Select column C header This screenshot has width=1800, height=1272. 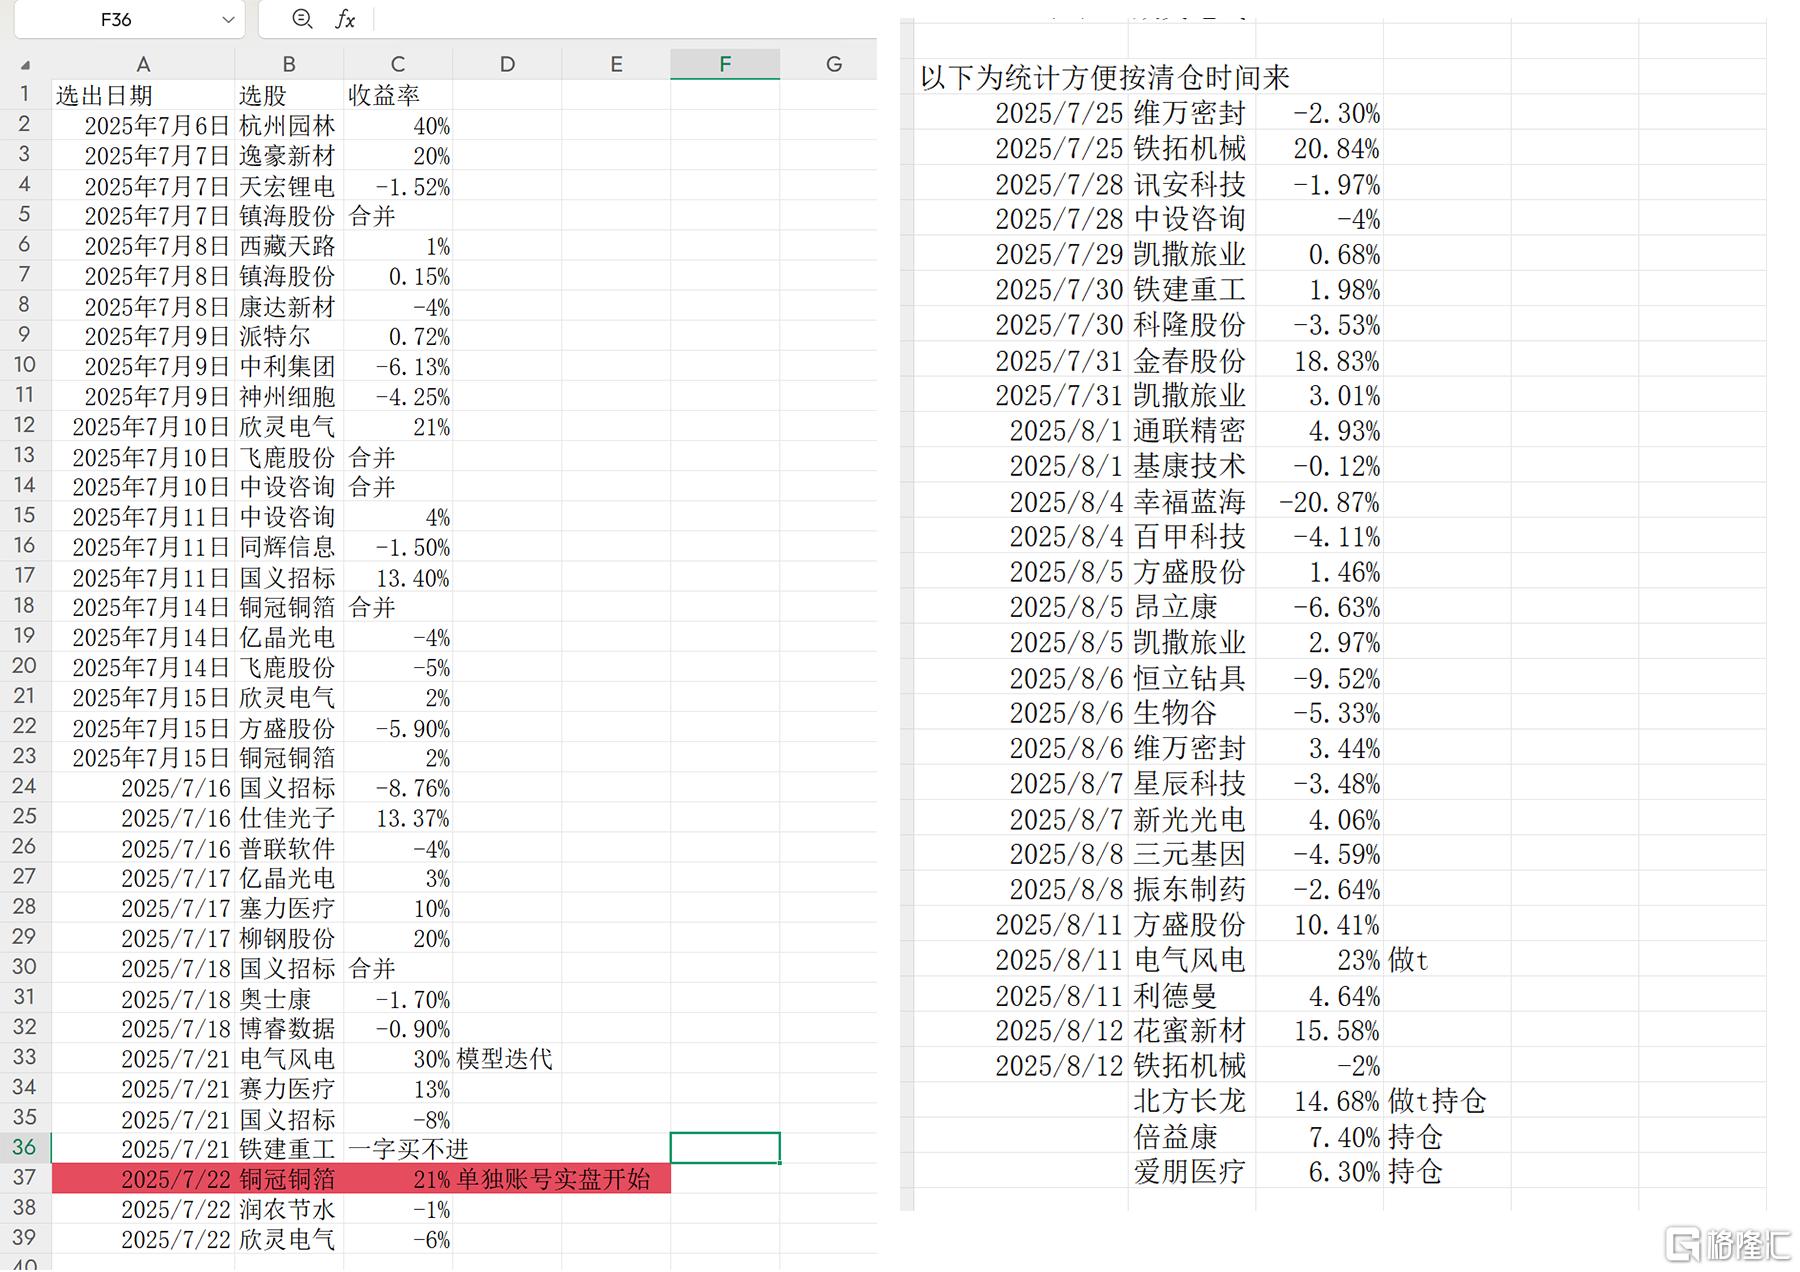[398, 64]
